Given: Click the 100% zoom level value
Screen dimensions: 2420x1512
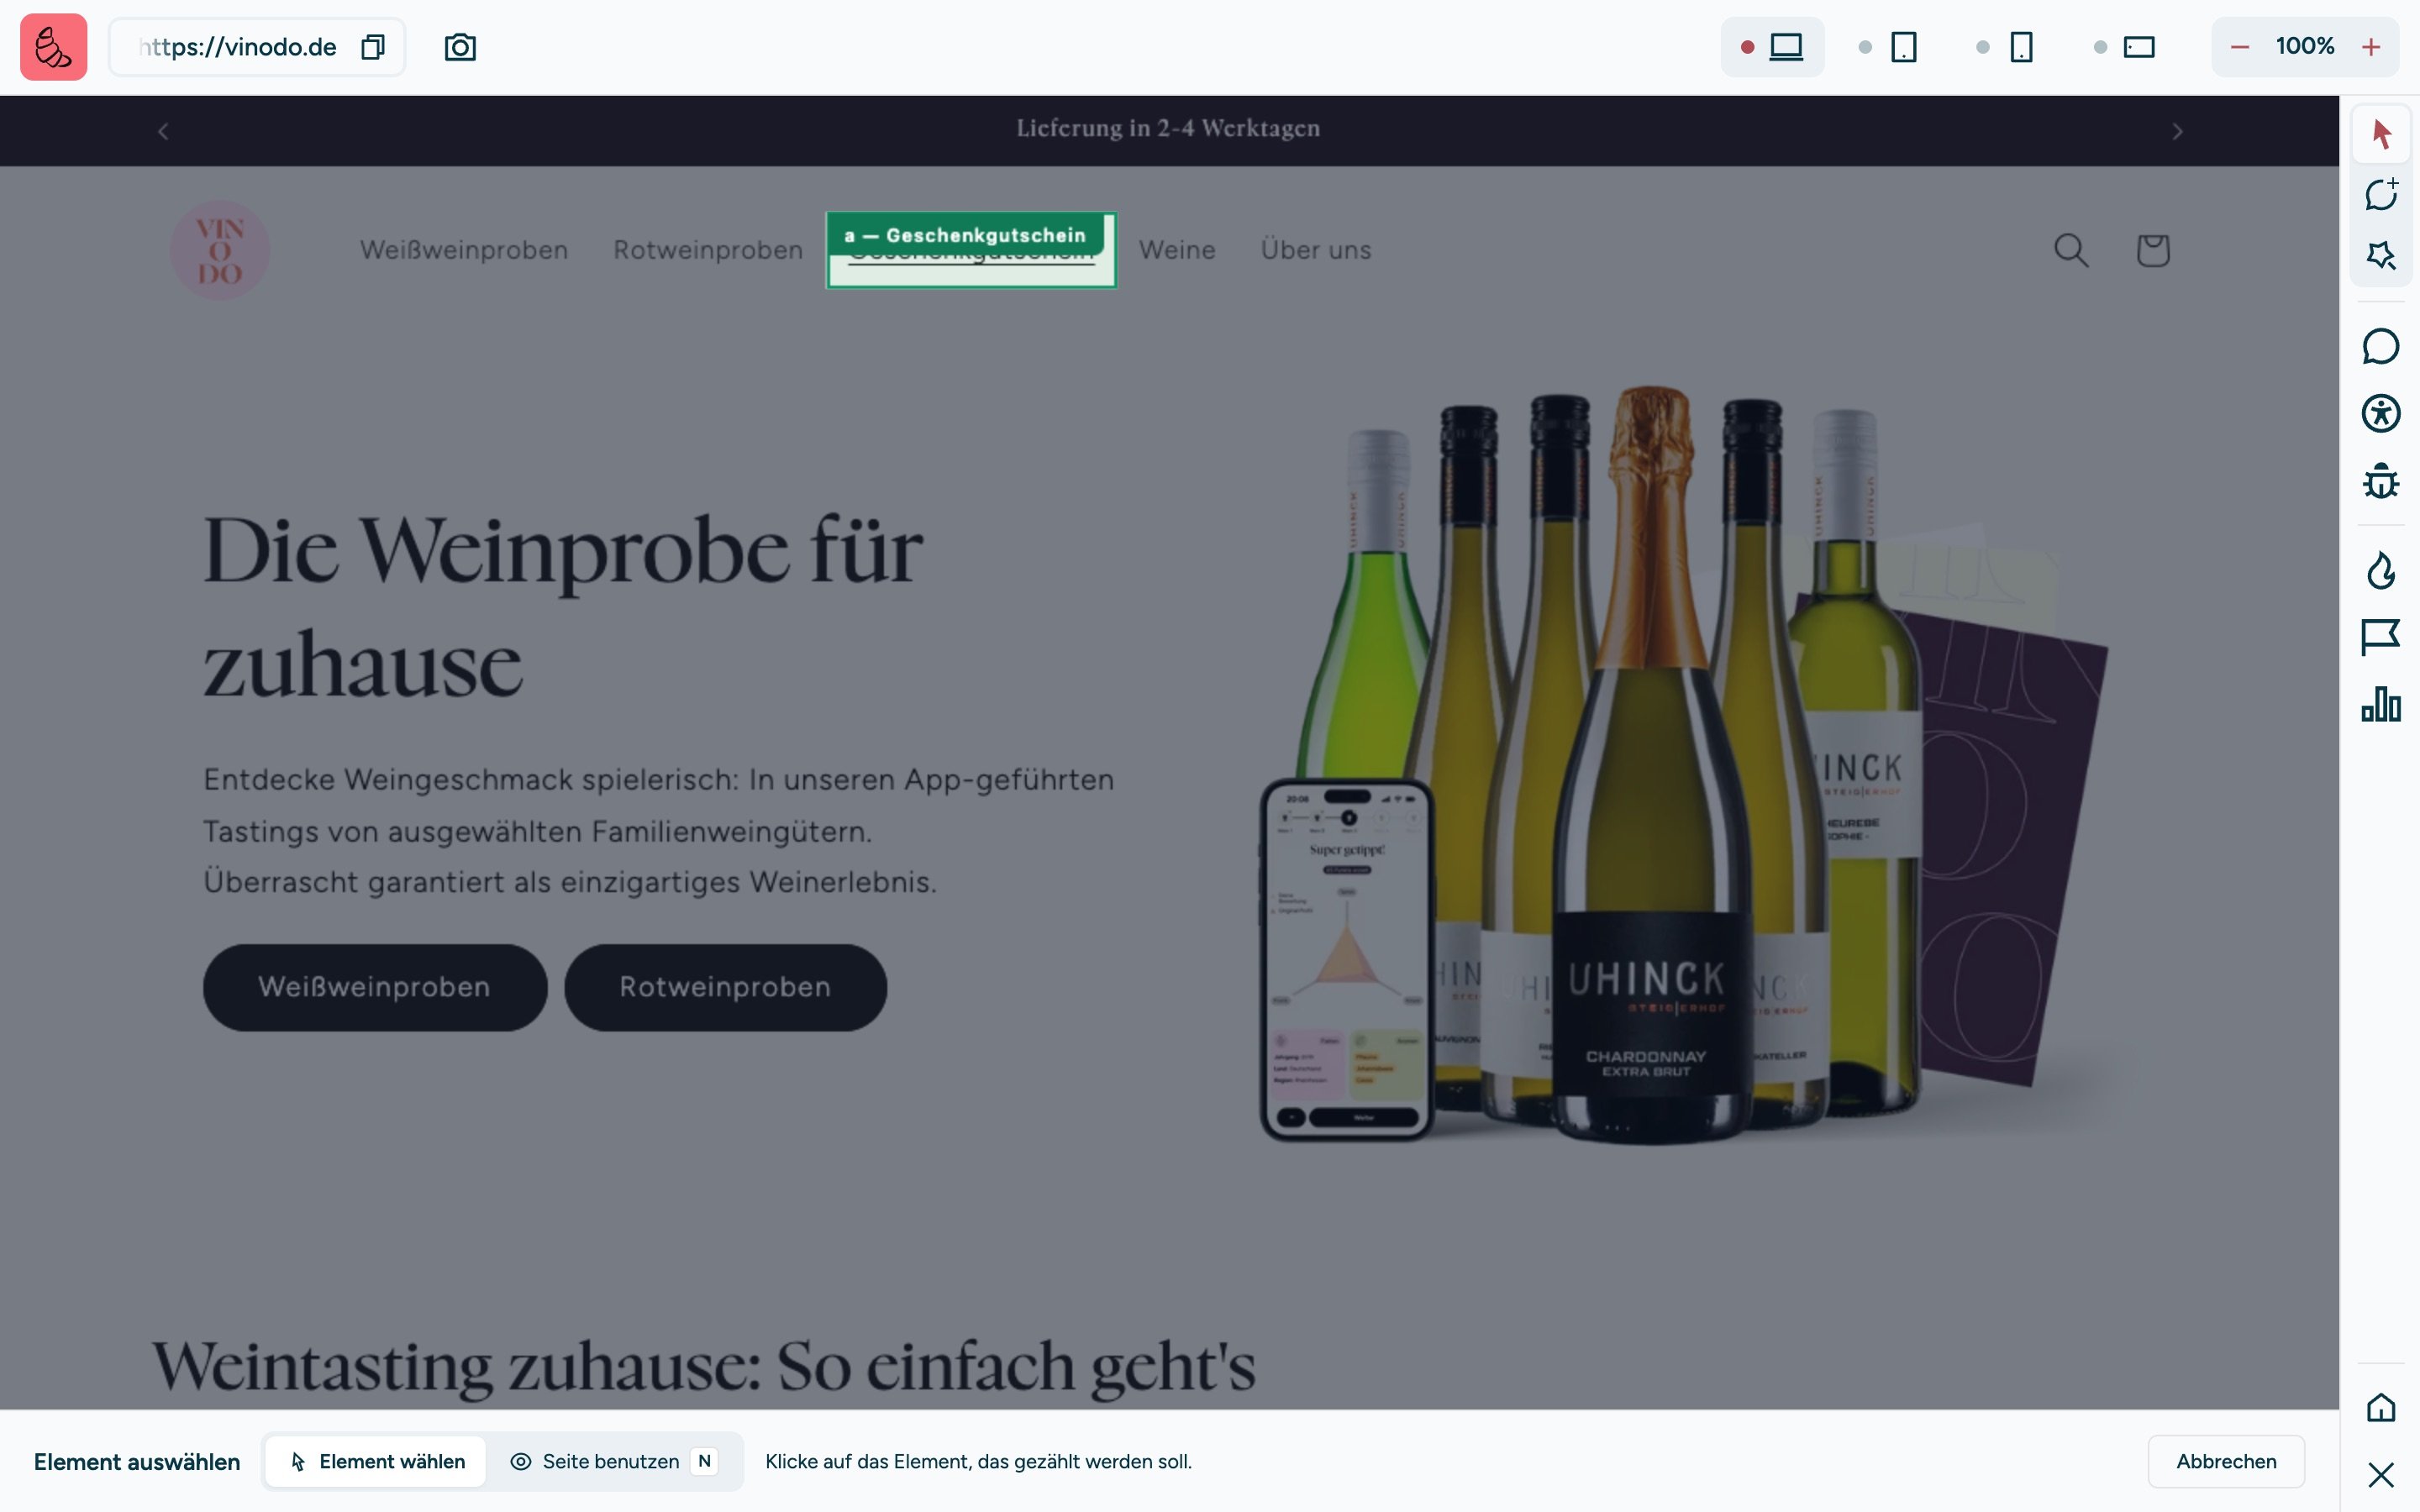Looking at the screenshot, I should 2305,47.
